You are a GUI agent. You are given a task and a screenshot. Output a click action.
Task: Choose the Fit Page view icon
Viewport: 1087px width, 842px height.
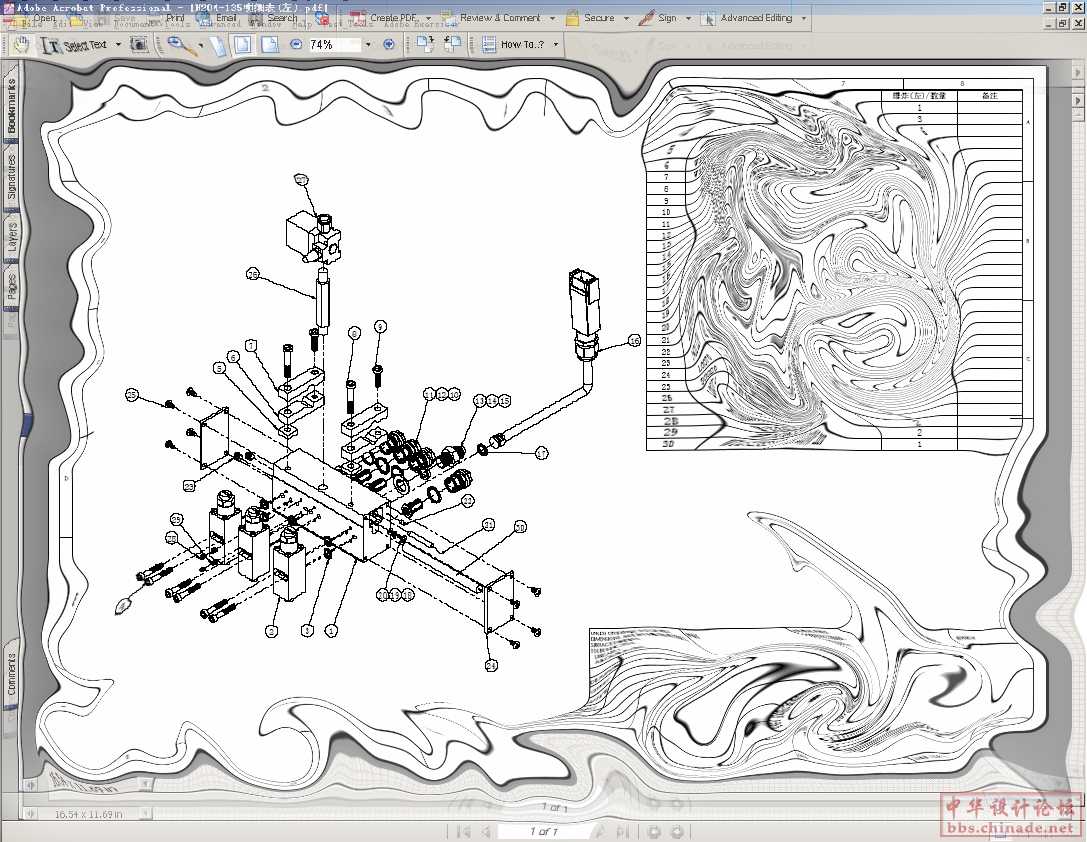[x=243, y=45]
